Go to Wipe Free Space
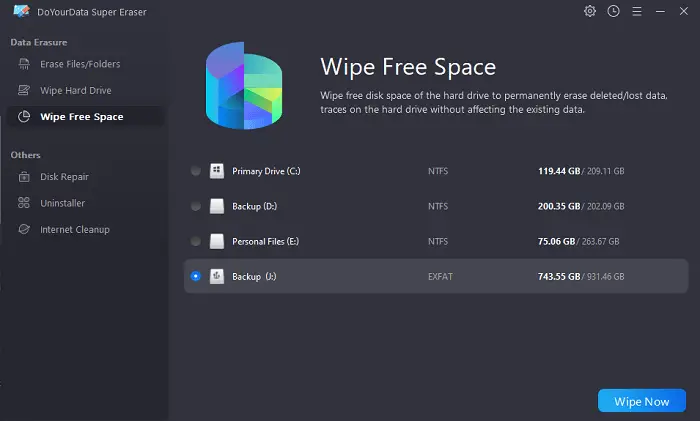The height and width of the screenshot is (421, 700). [x=86, y=117]
